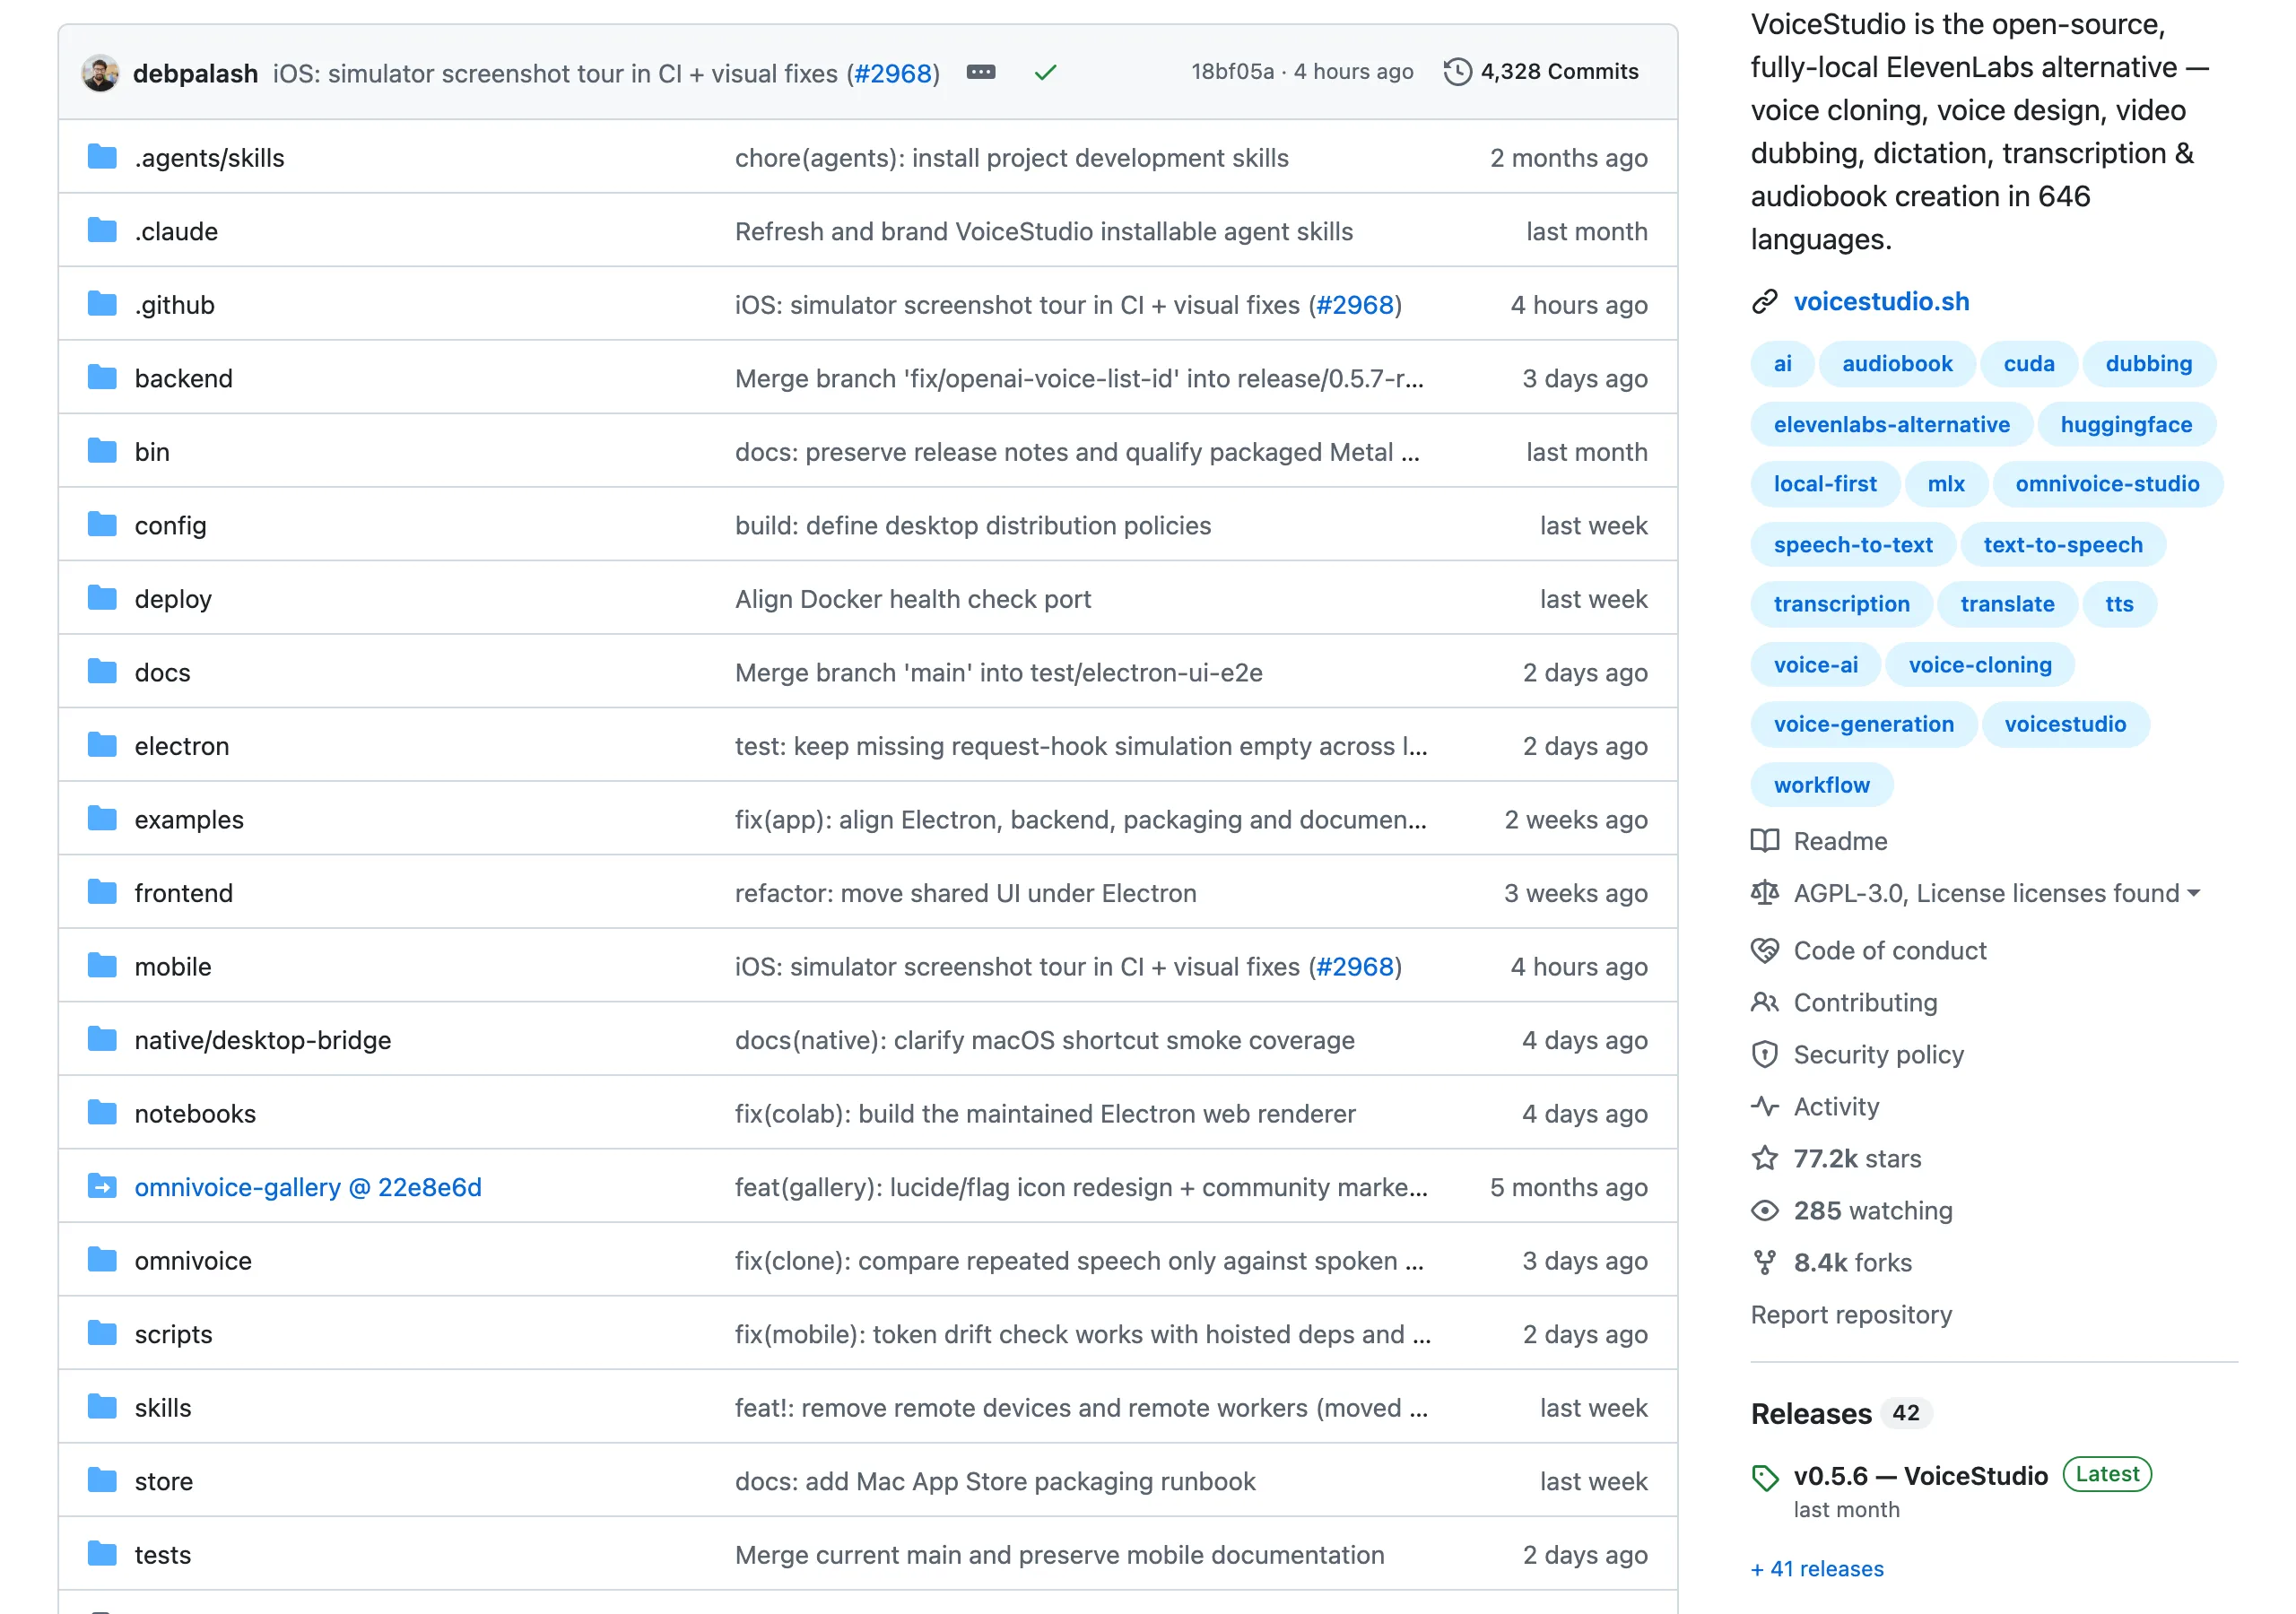Screen dimensions: 2296x1614
Task: Click the Contributing people icon
Action: pyautogui.click(x=1765, y=1003)
